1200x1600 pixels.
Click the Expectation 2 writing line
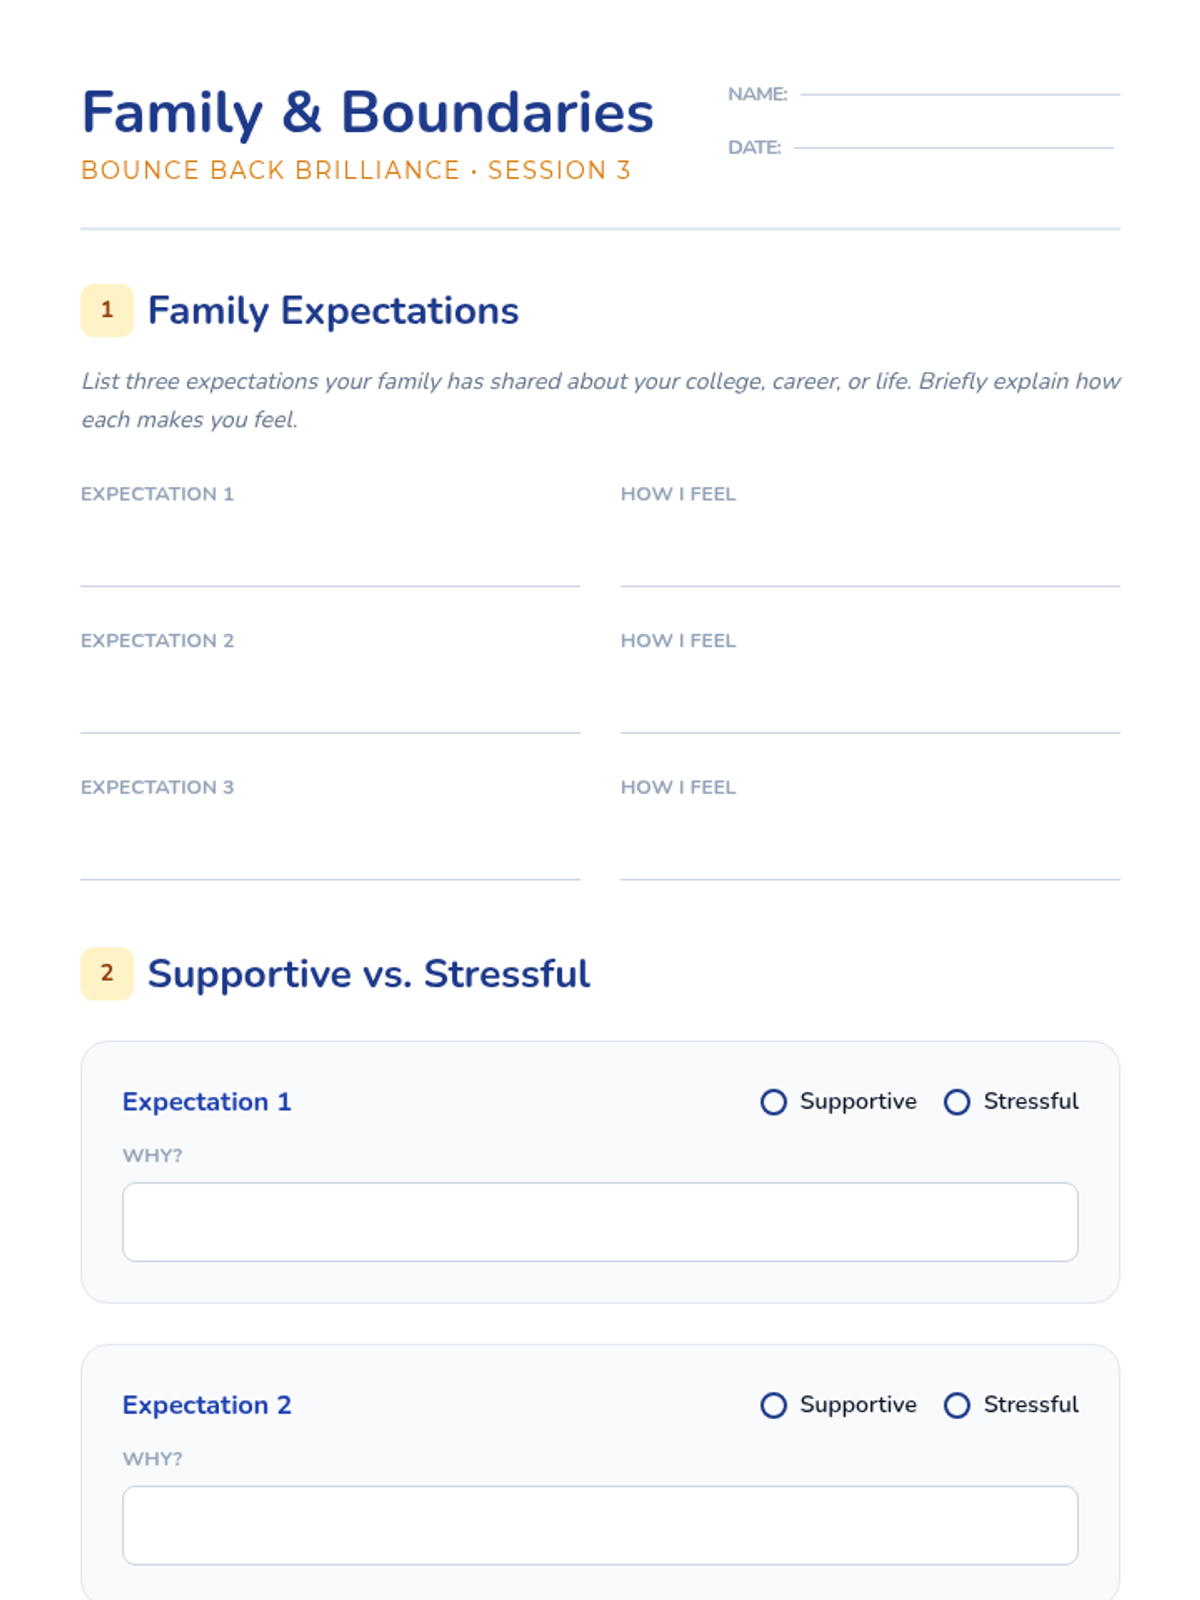330,712
